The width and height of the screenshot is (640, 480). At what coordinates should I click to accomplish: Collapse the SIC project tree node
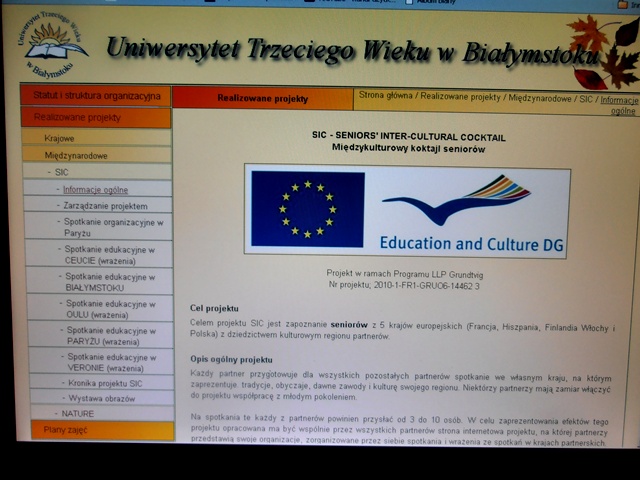pyautogui.click(x=61, y=172)
